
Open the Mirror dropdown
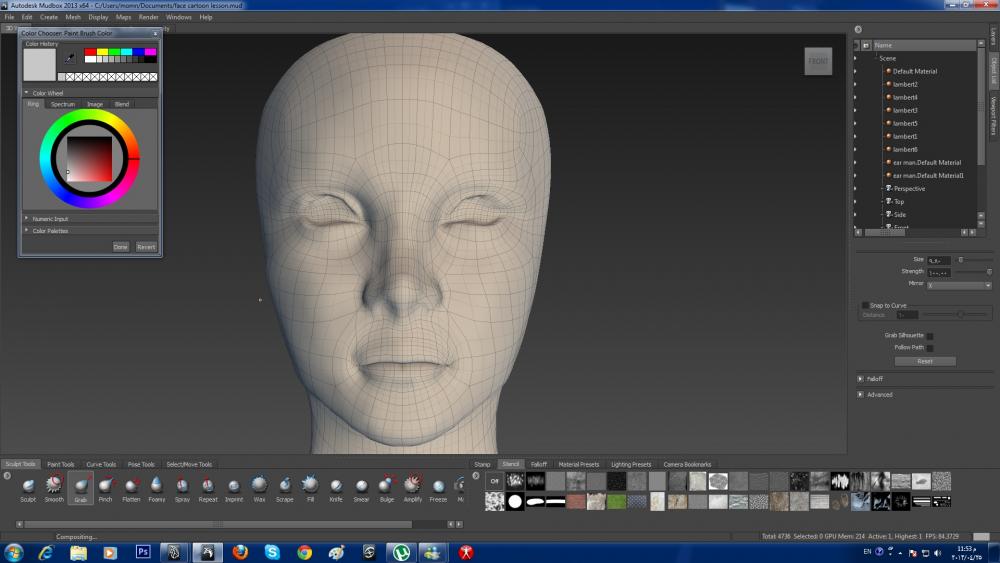pyautogui.click(x=958, y=285)
